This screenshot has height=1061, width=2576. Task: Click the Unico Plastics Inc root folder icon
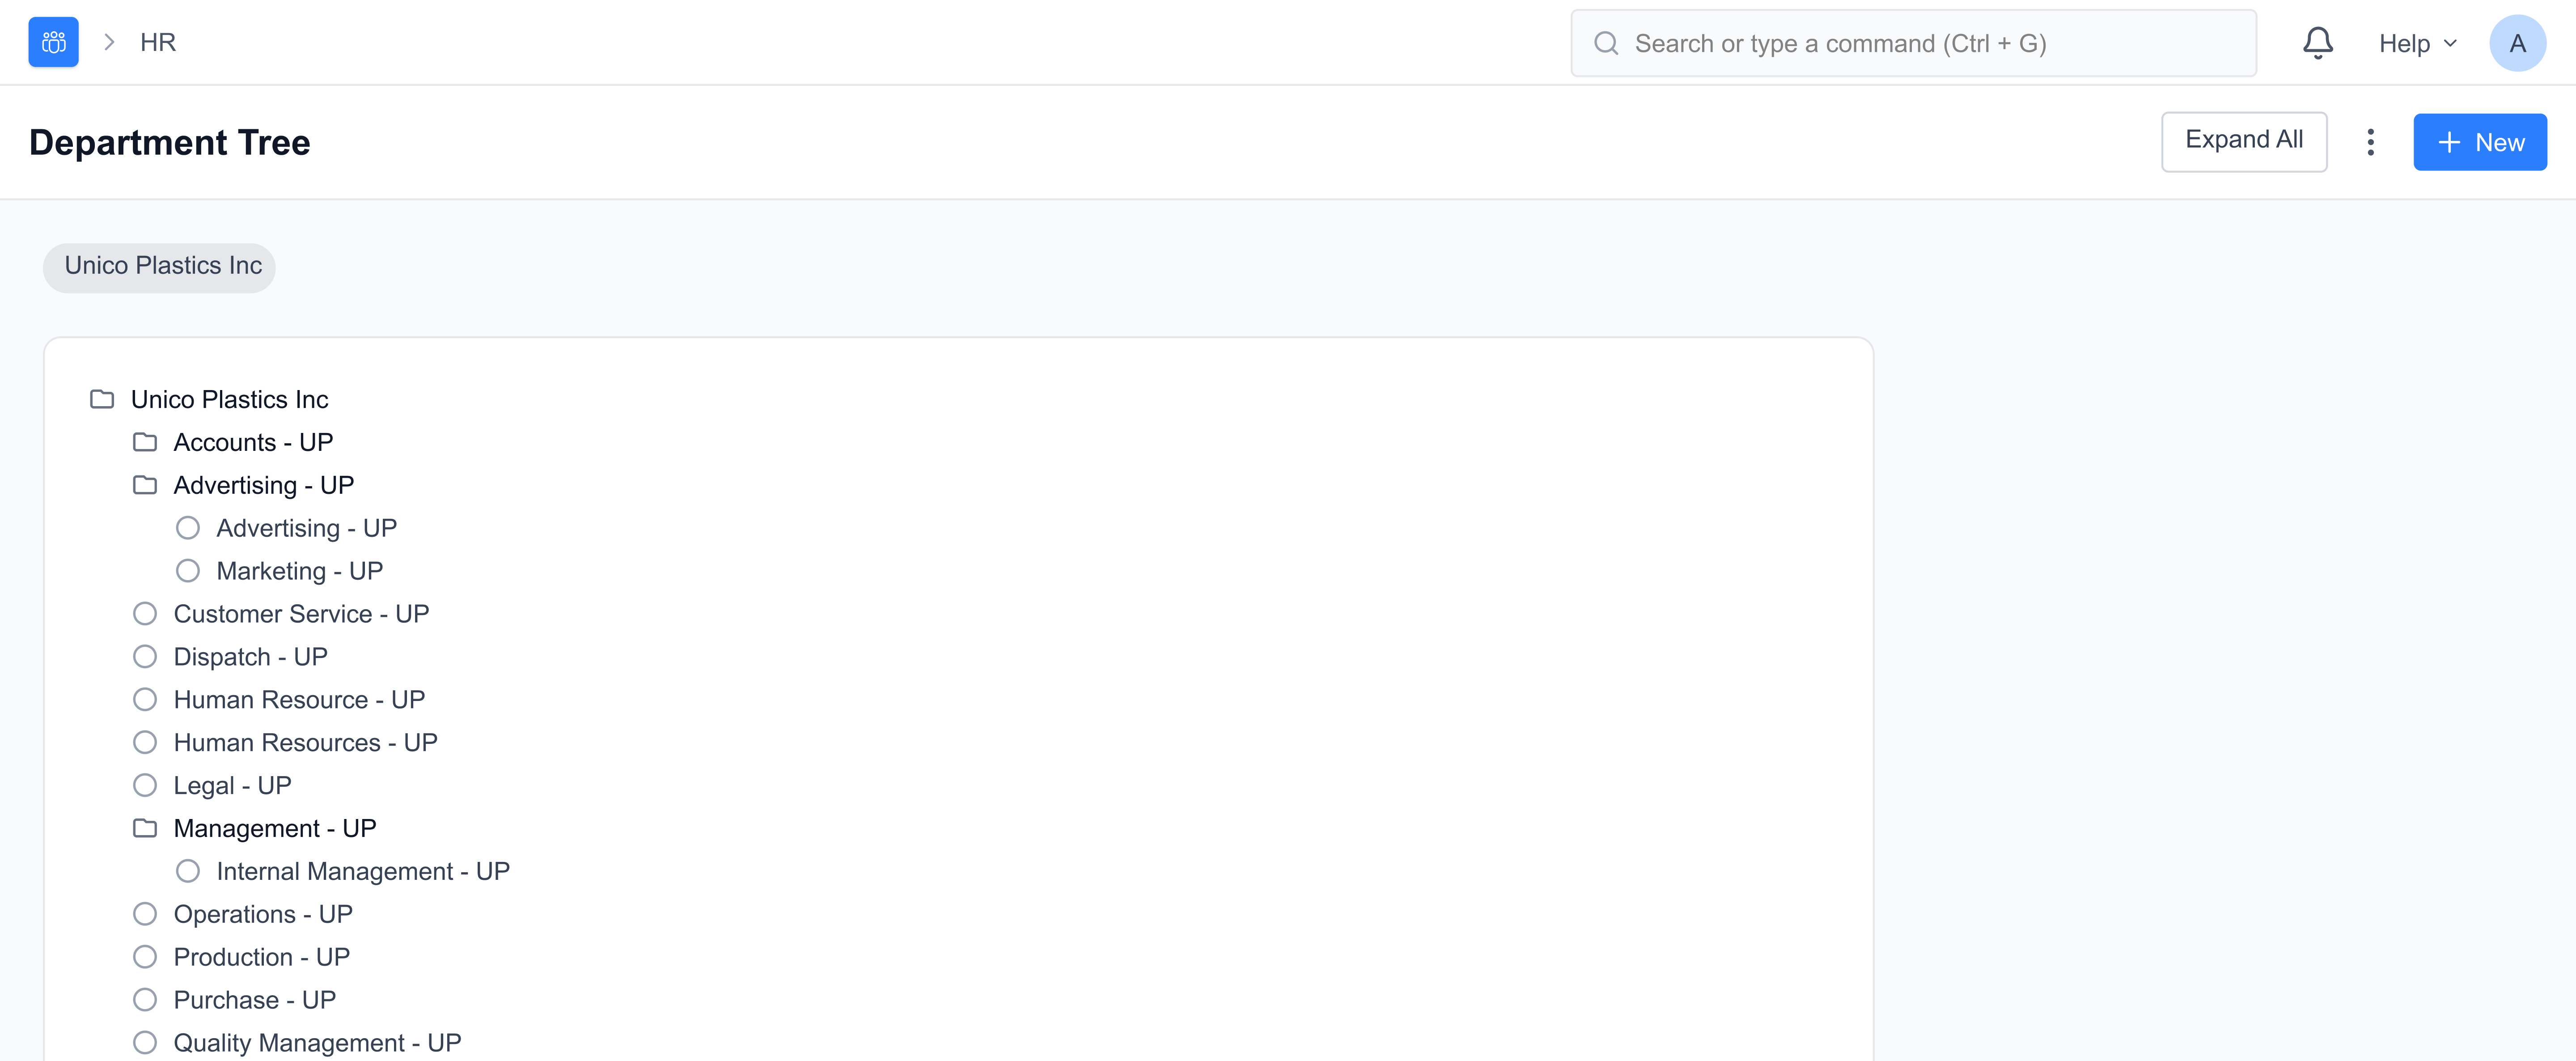coord(102,399)
